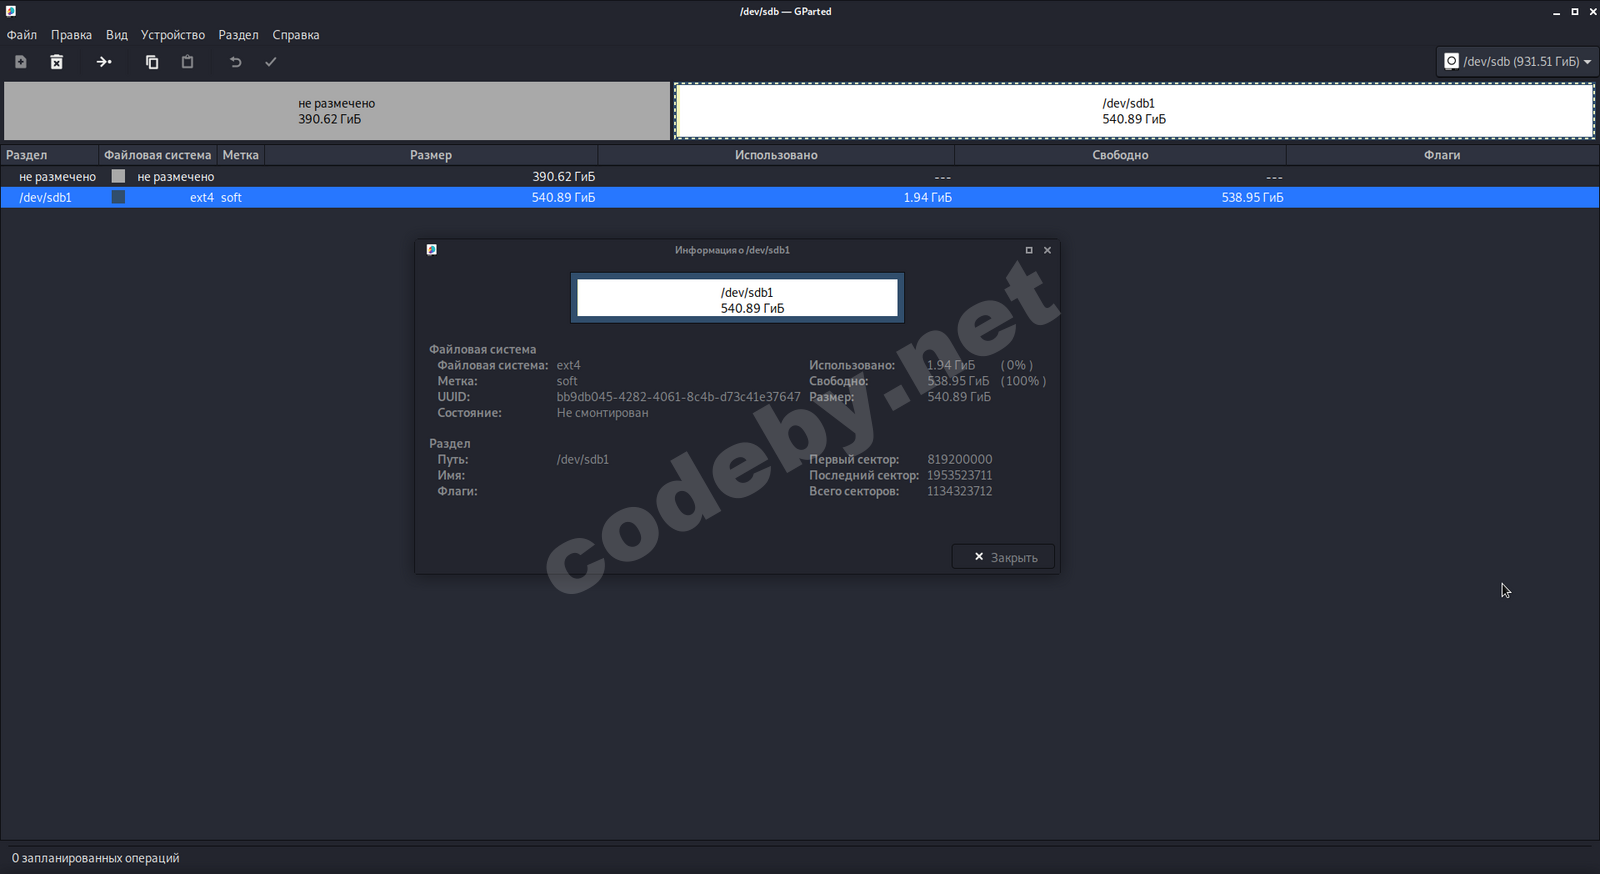Click the copy partition toolbar icon
This screenshot has width=1600, height=874.
pos(152,62)
